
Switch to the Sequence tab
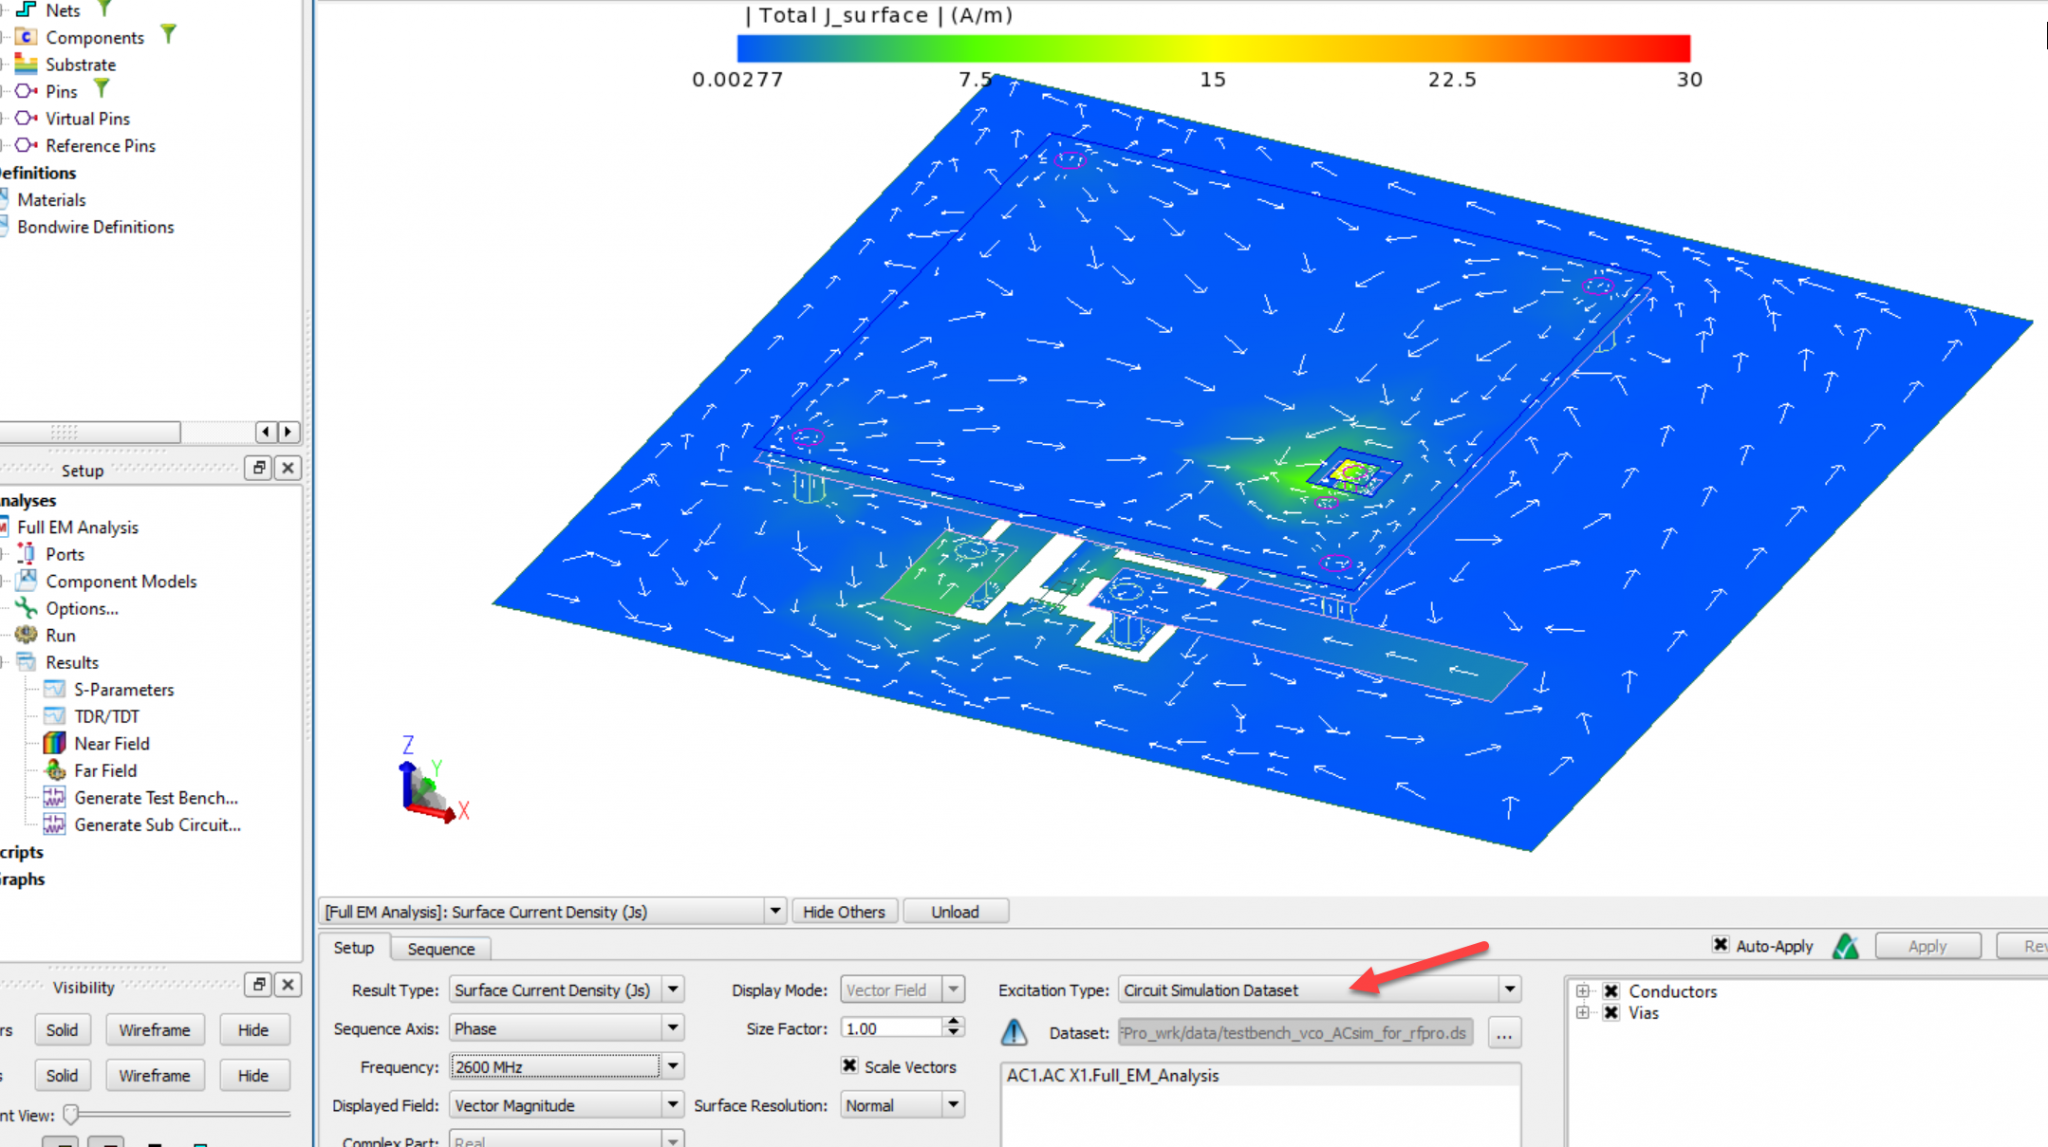tap(440, 948)
